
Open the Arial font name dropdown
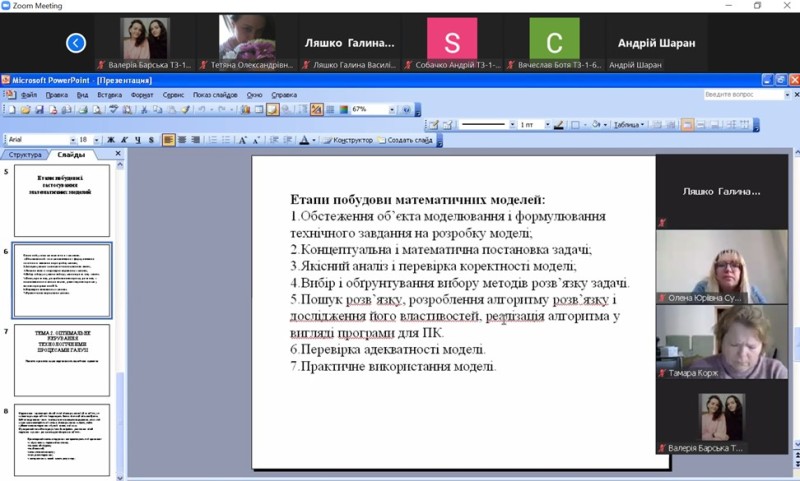tap(73, 140)
